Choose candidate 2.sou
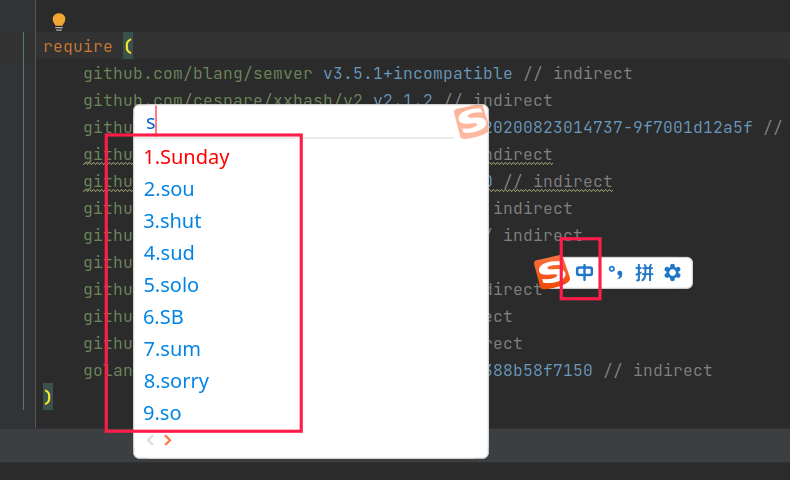Screen dimensions: 790x480 click(169, 189)
